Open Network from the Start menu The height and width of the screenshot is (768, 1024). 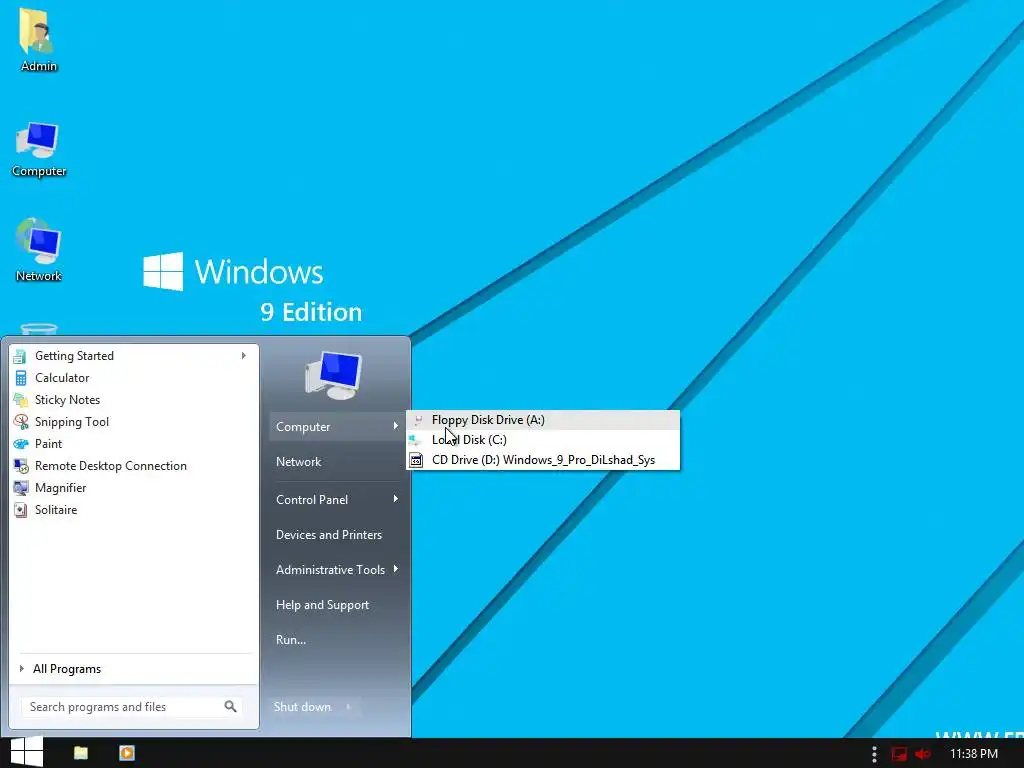[x=298, y=462]
